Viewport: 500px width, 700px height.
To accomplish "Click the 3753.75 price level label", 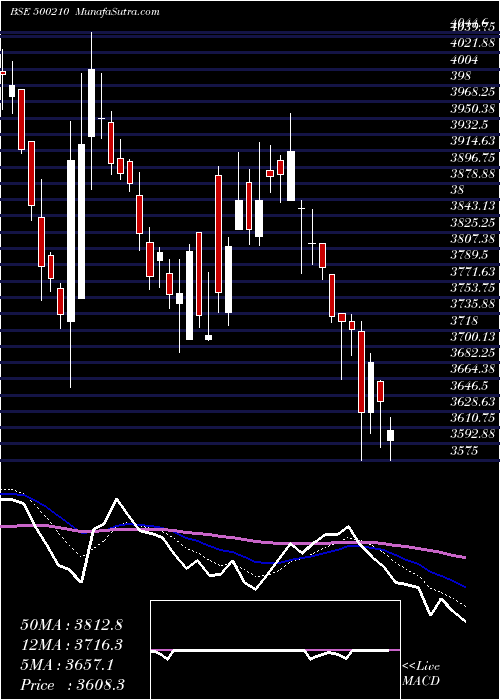I will (x=473, y=288).
